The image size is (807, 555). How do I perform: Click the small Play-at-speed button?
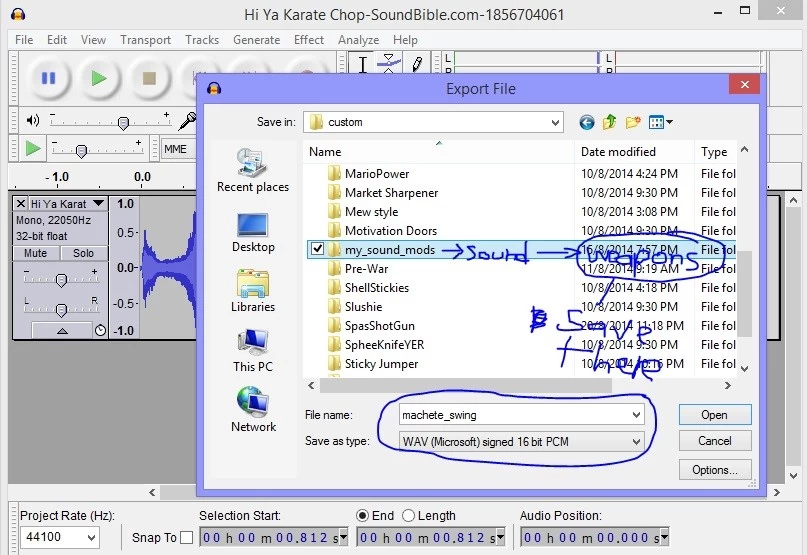tap(33, 149)
